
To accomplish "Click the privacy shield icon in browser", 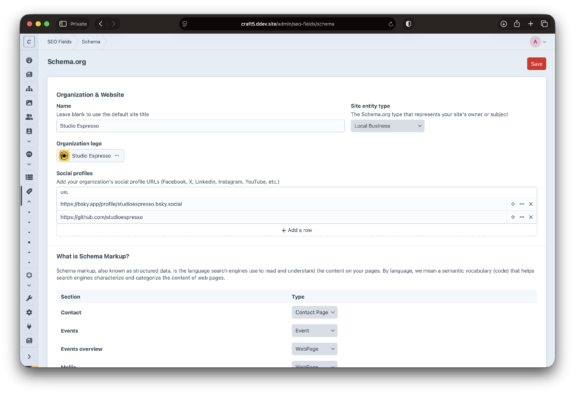I will point(408,24).
